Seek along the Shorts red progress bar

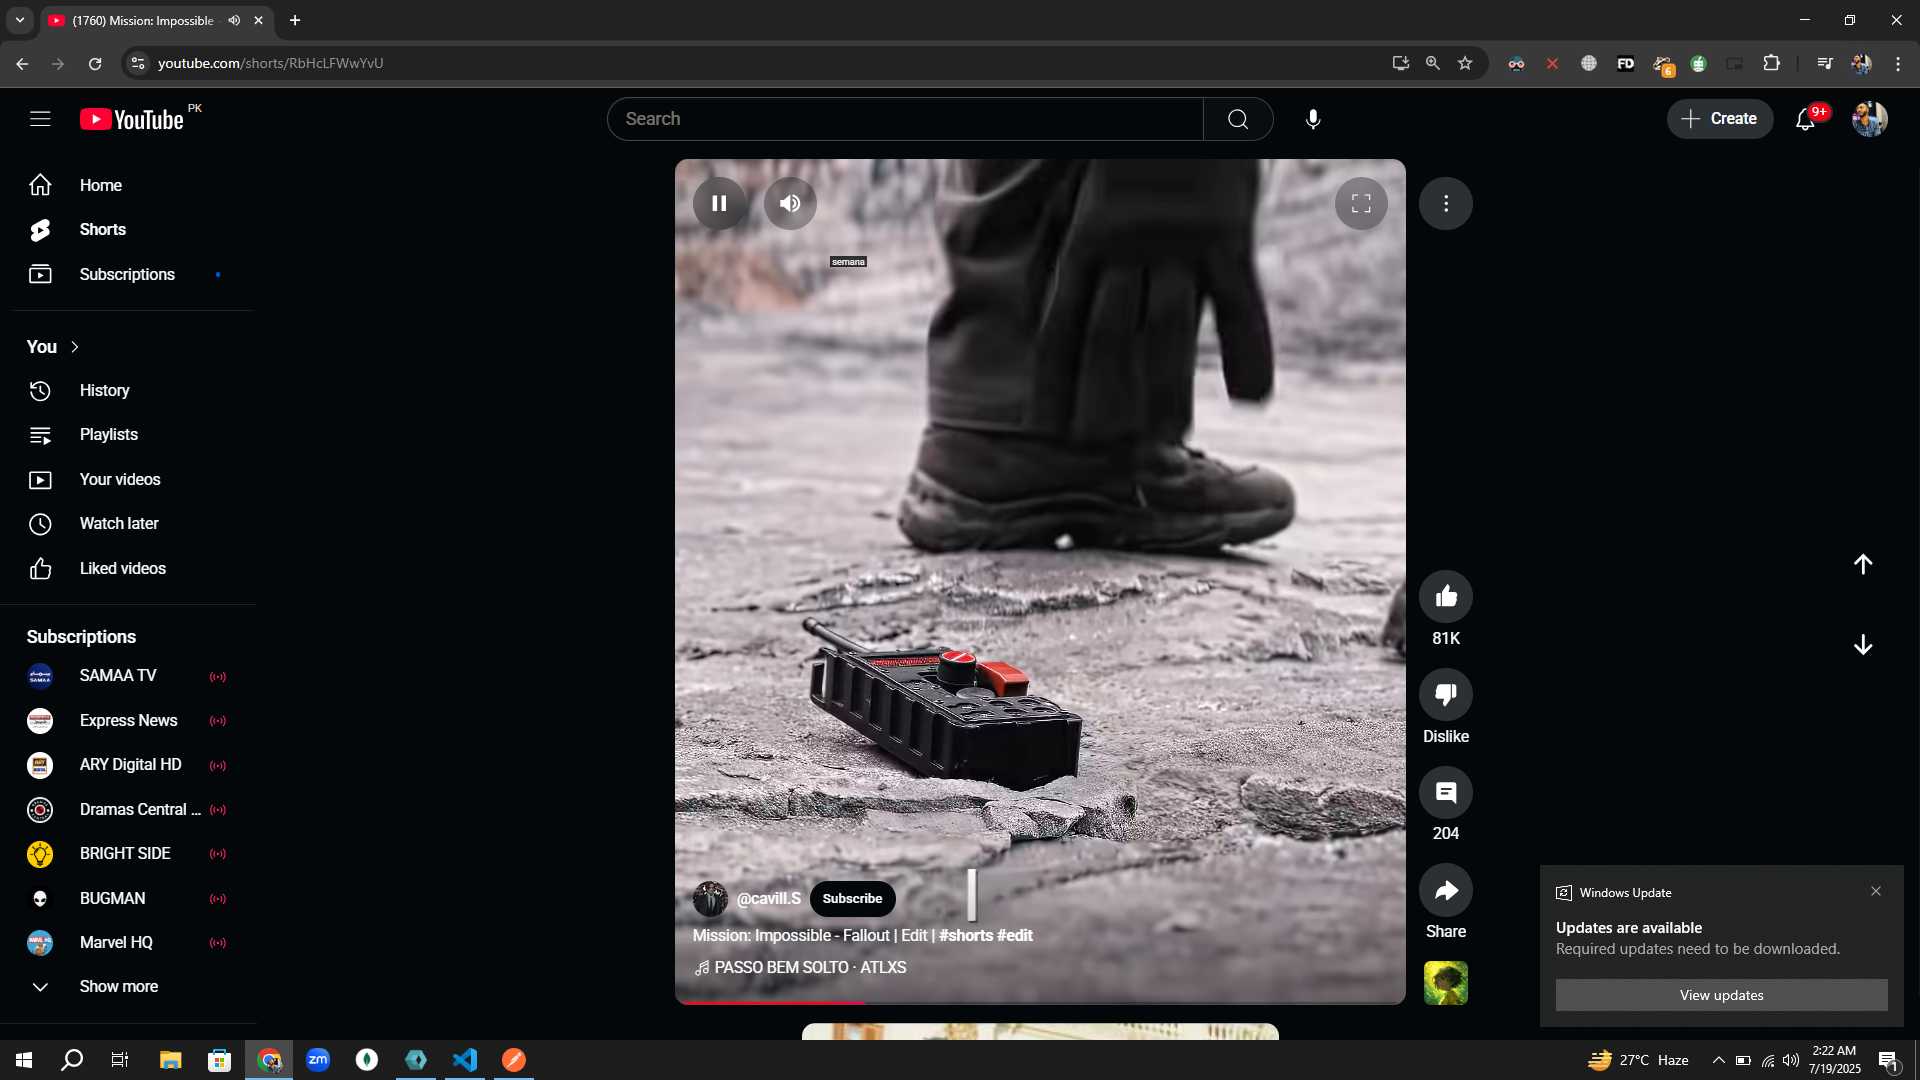coord(1040,1001)
